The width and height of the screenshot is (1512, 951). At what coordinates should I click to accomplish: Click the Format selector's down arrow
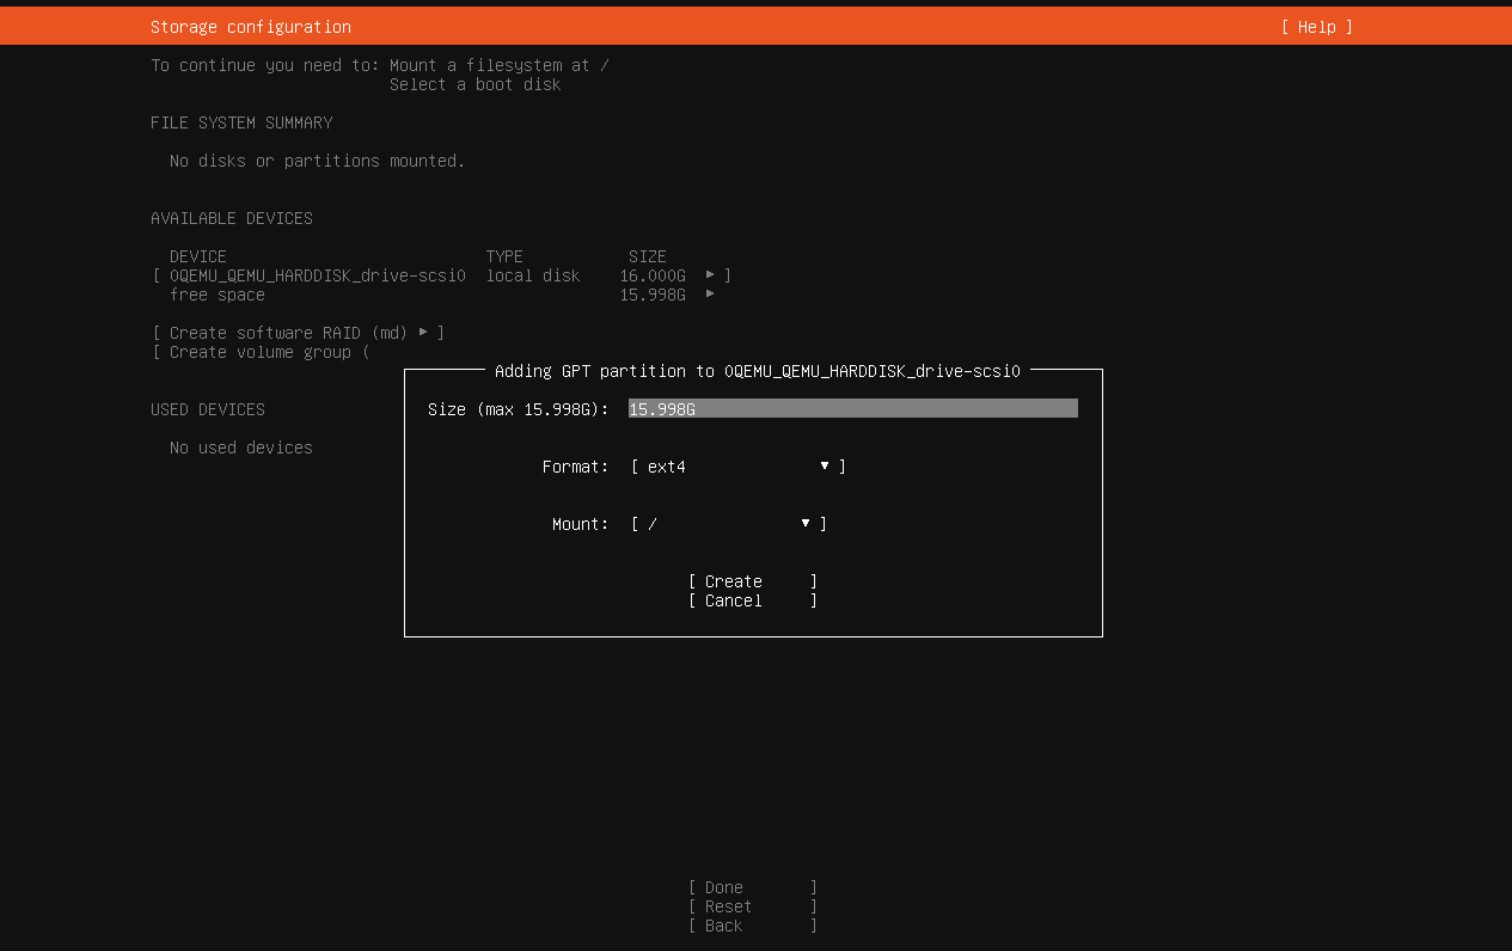(824, 466)
